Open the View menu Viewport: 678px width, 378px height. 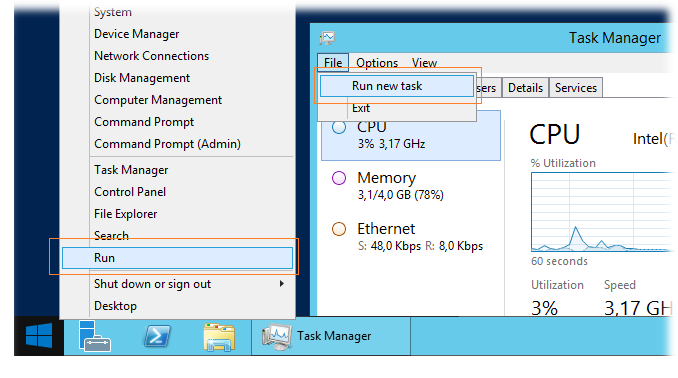[x=424, y=63]
